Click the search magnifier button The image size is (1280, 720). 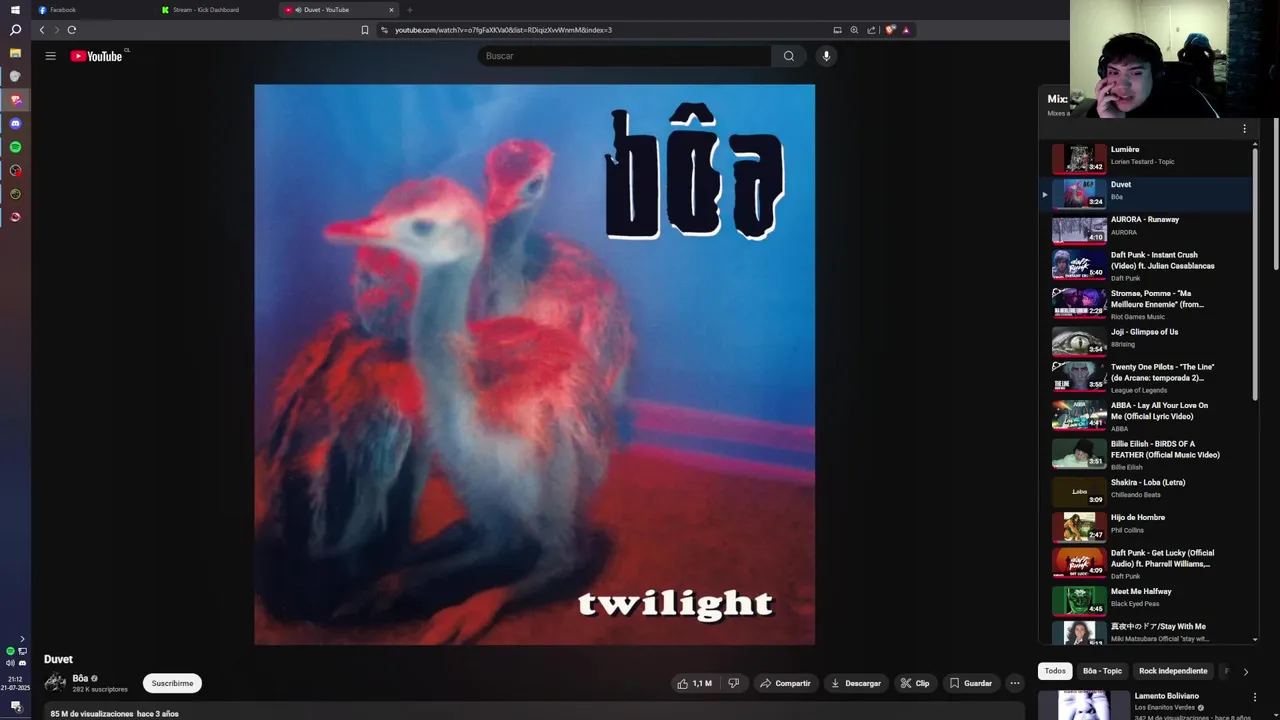point(788,56)
